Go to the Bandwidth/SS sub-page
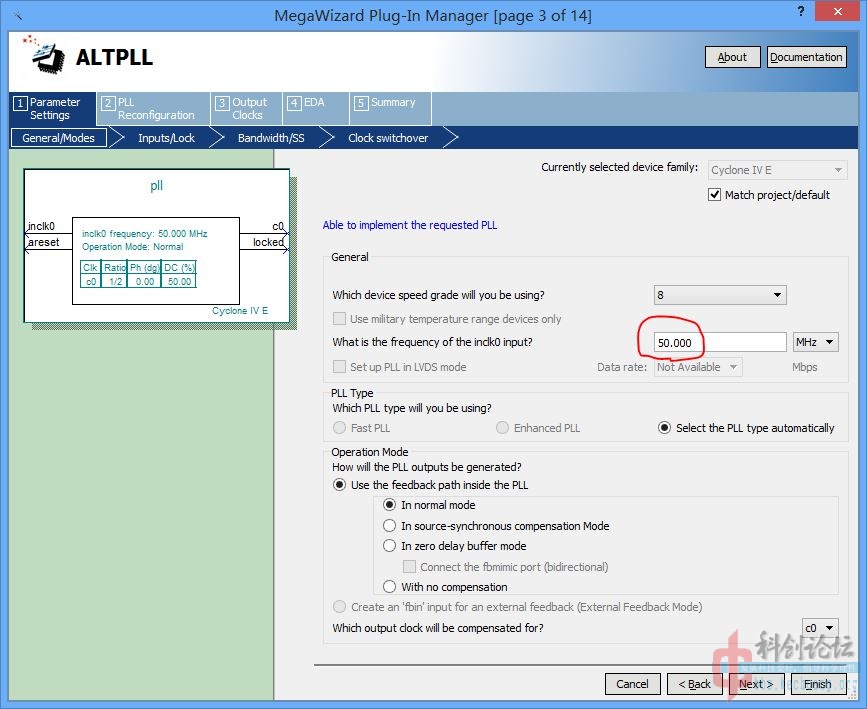Viewport: 867px width, 709px height. (271, 138)
